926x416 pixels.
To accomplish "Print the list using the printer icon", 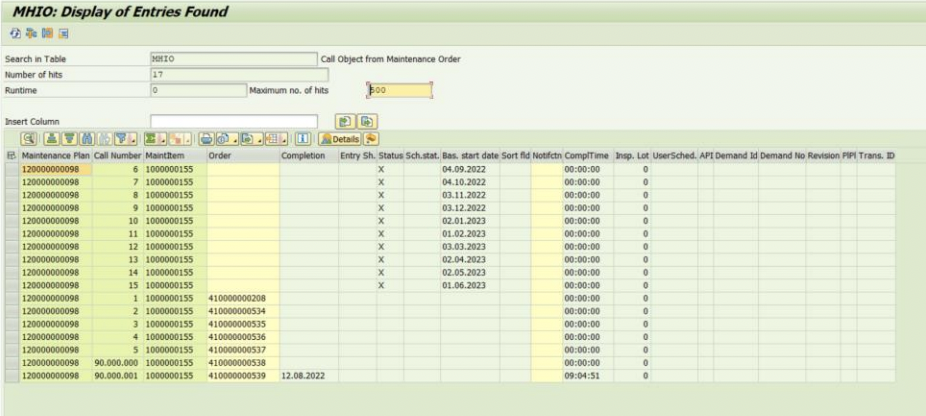I will (205, 139).
